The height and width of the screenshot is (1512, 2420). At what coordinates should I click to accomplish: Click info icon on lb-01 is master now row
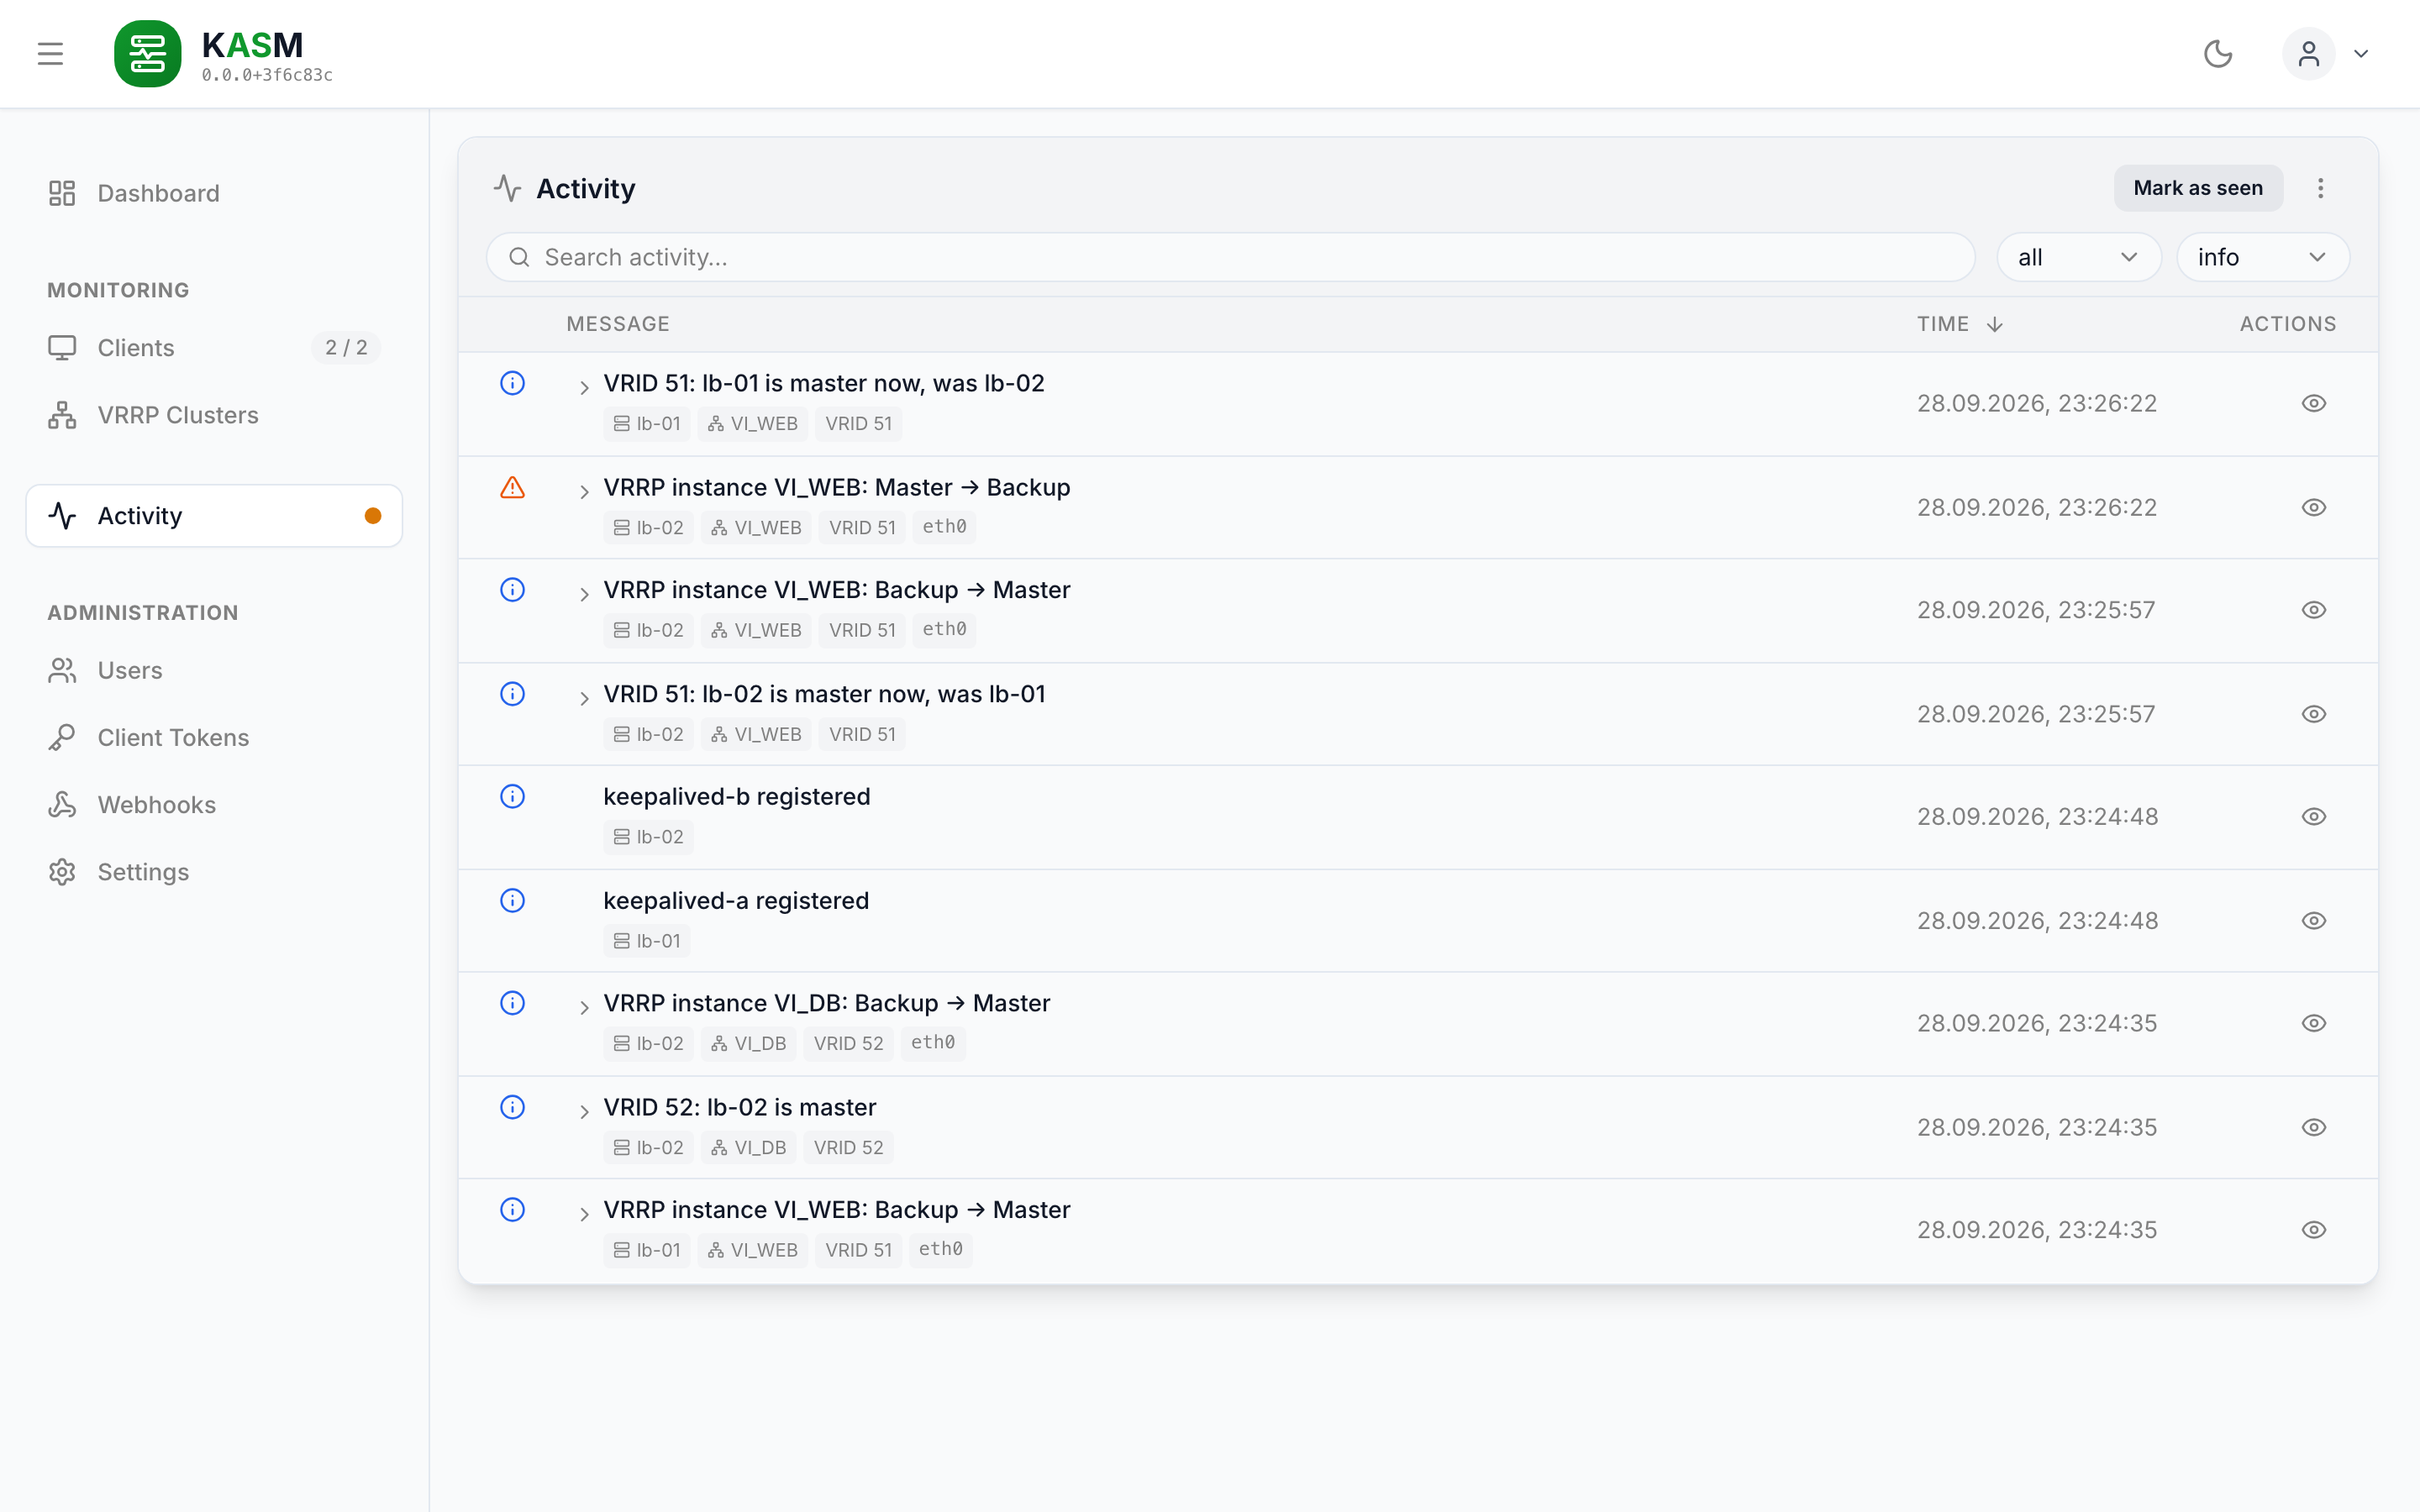coord(512,384)
